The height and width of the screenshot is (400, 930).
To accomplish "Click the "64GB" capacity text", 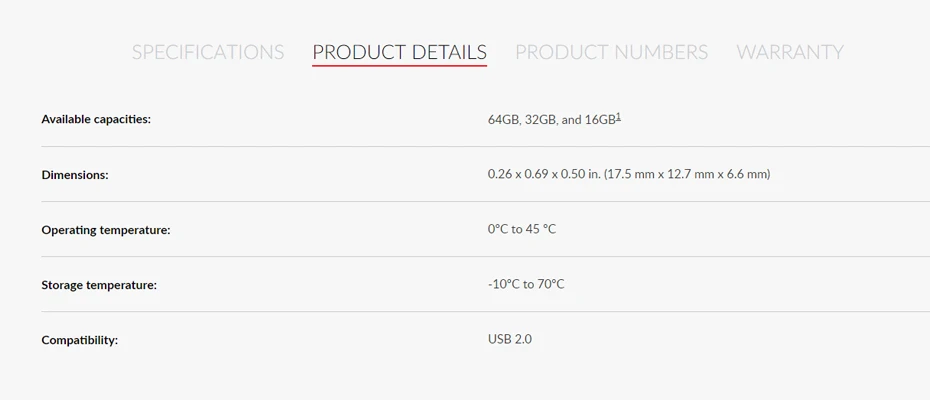I will tap(503, 120).
